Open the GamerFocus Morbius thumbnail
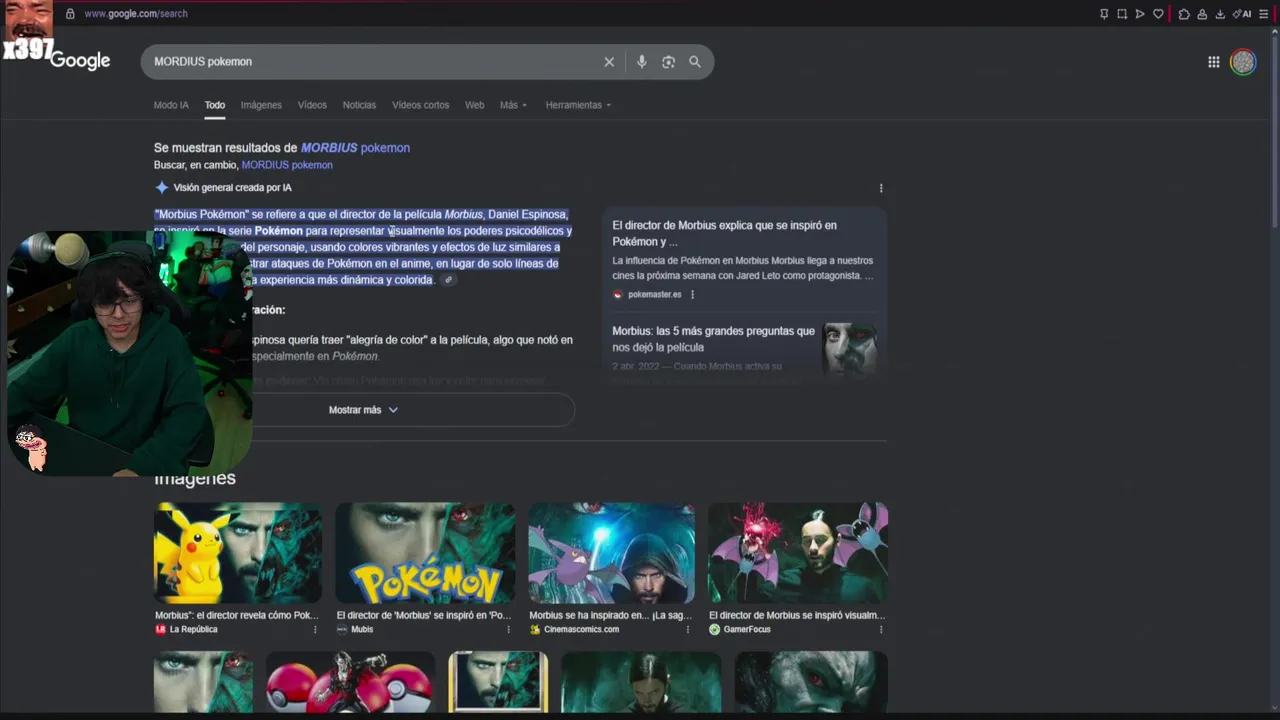Viewport: 1280px width, 720px height. coord(798,554)
